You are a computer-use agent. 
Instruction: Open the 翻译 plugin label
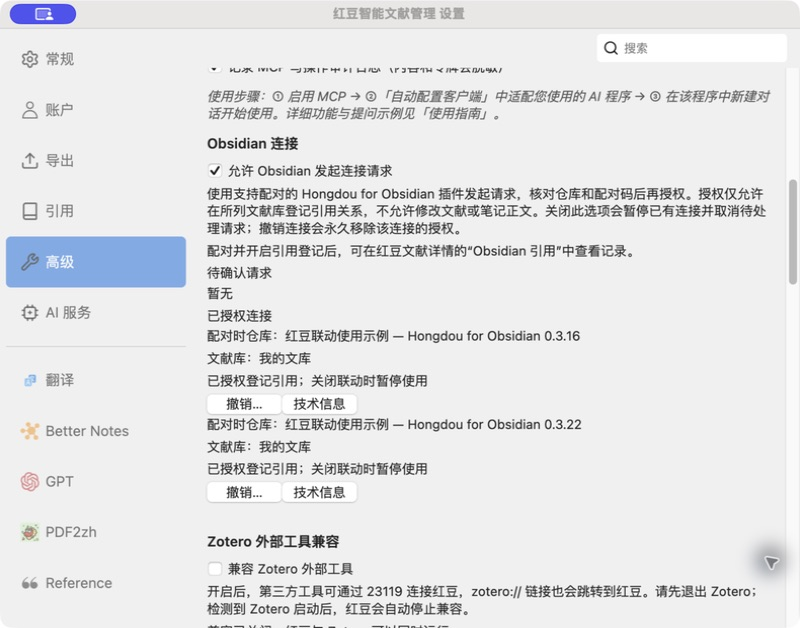pos(60,380)
